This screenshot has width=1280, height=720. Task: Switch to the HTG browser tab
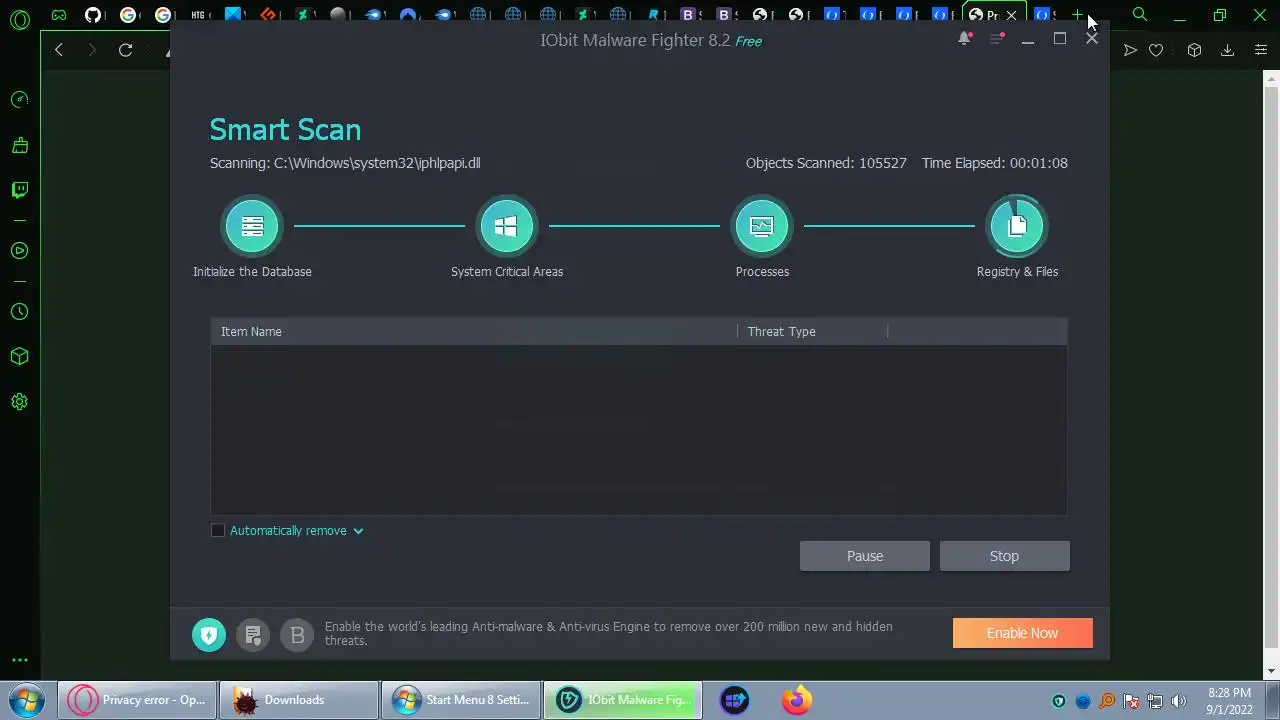pyautogui.click(x=198, y=15)
